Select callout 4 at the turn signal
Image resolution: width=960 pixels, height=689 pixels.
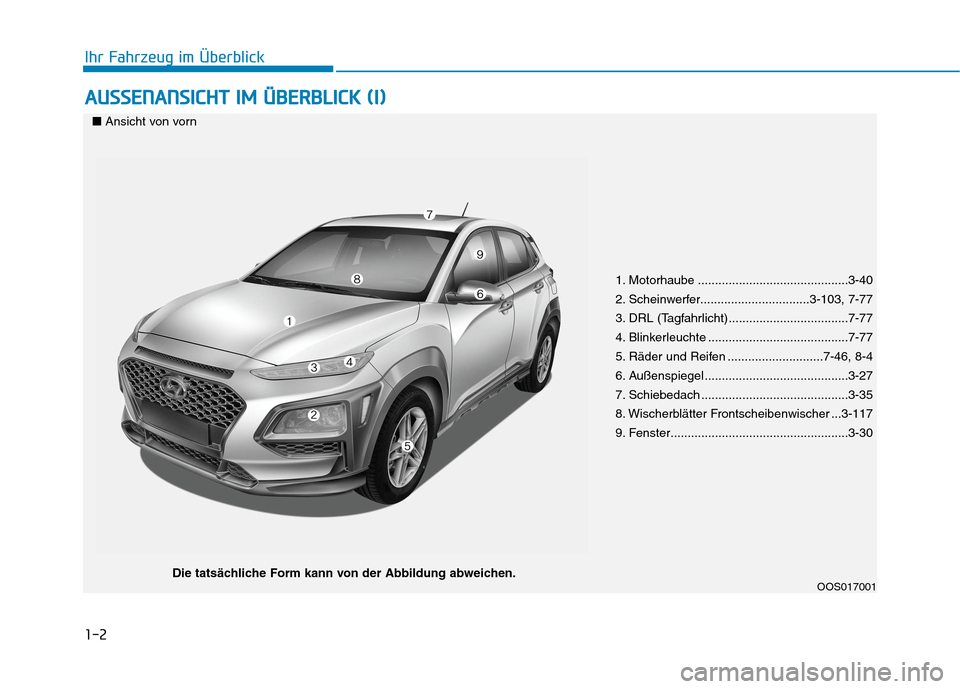[350, 361]
